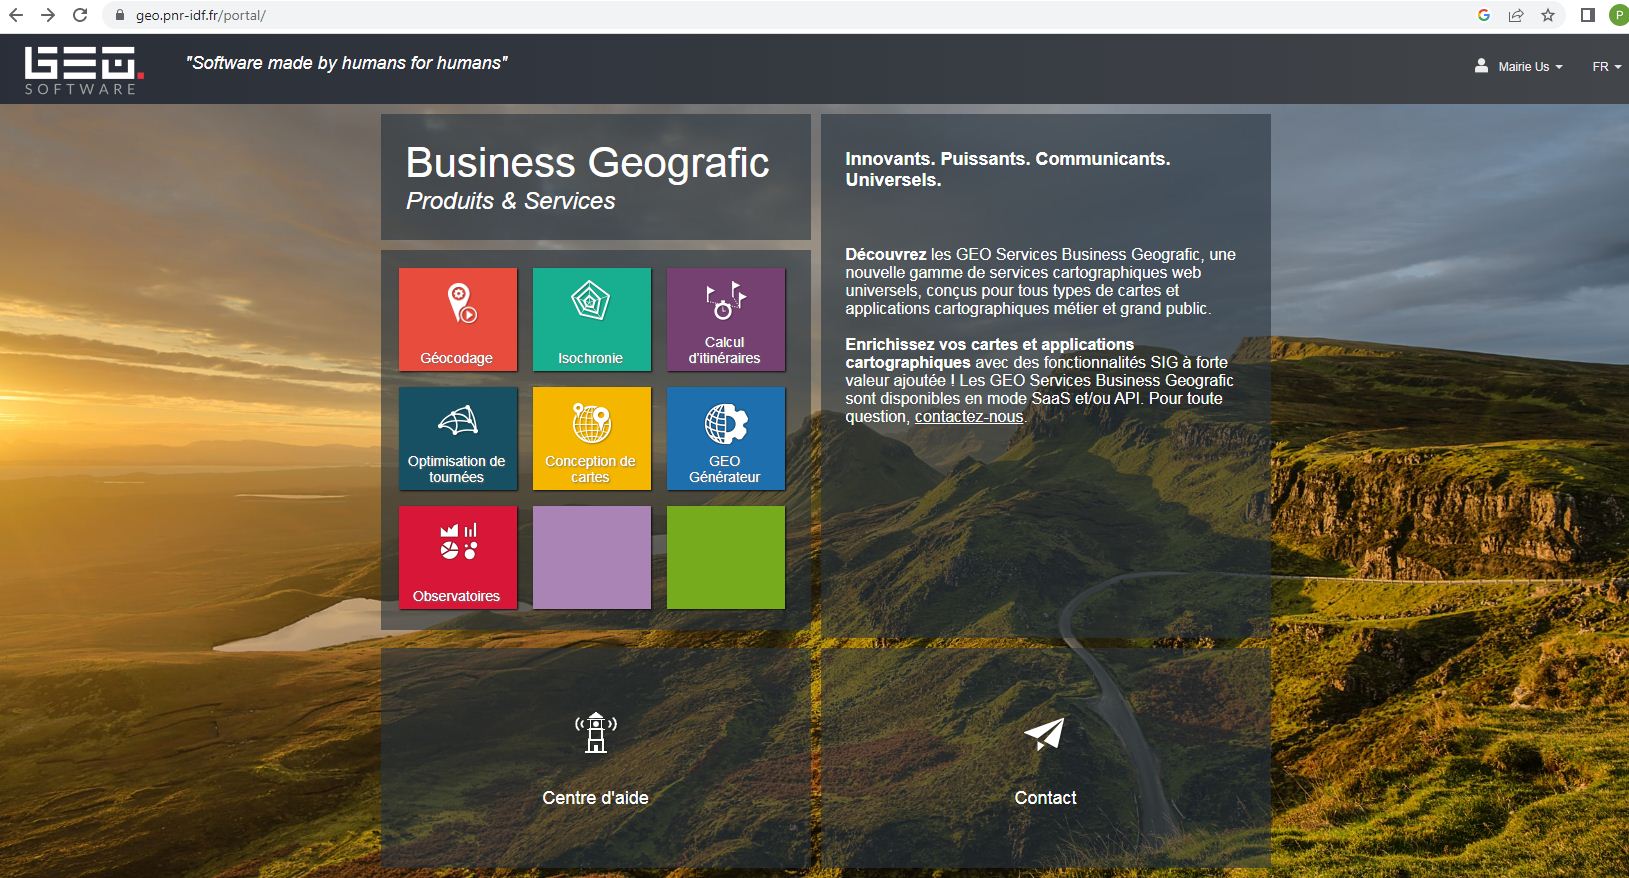Go back in browser history
1629x878 pixels.
coord(16,15)
